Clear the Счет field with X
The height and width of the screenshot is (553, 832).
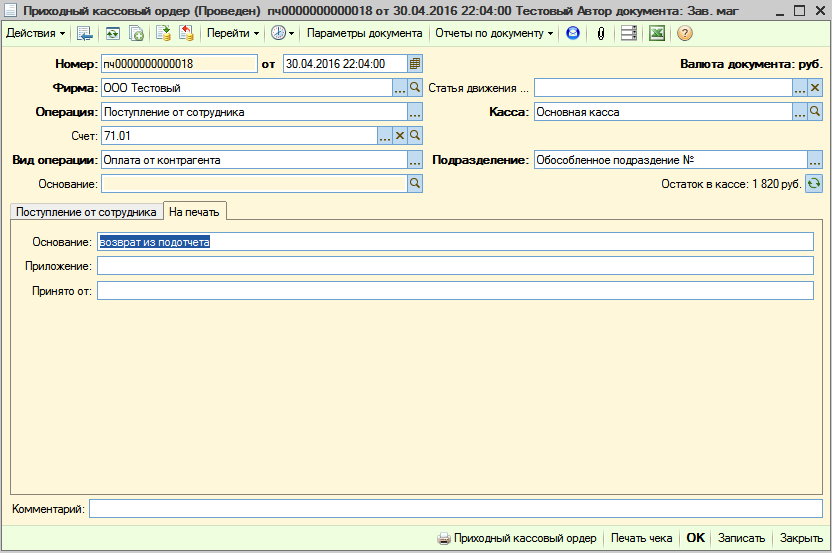coord(400,136)
